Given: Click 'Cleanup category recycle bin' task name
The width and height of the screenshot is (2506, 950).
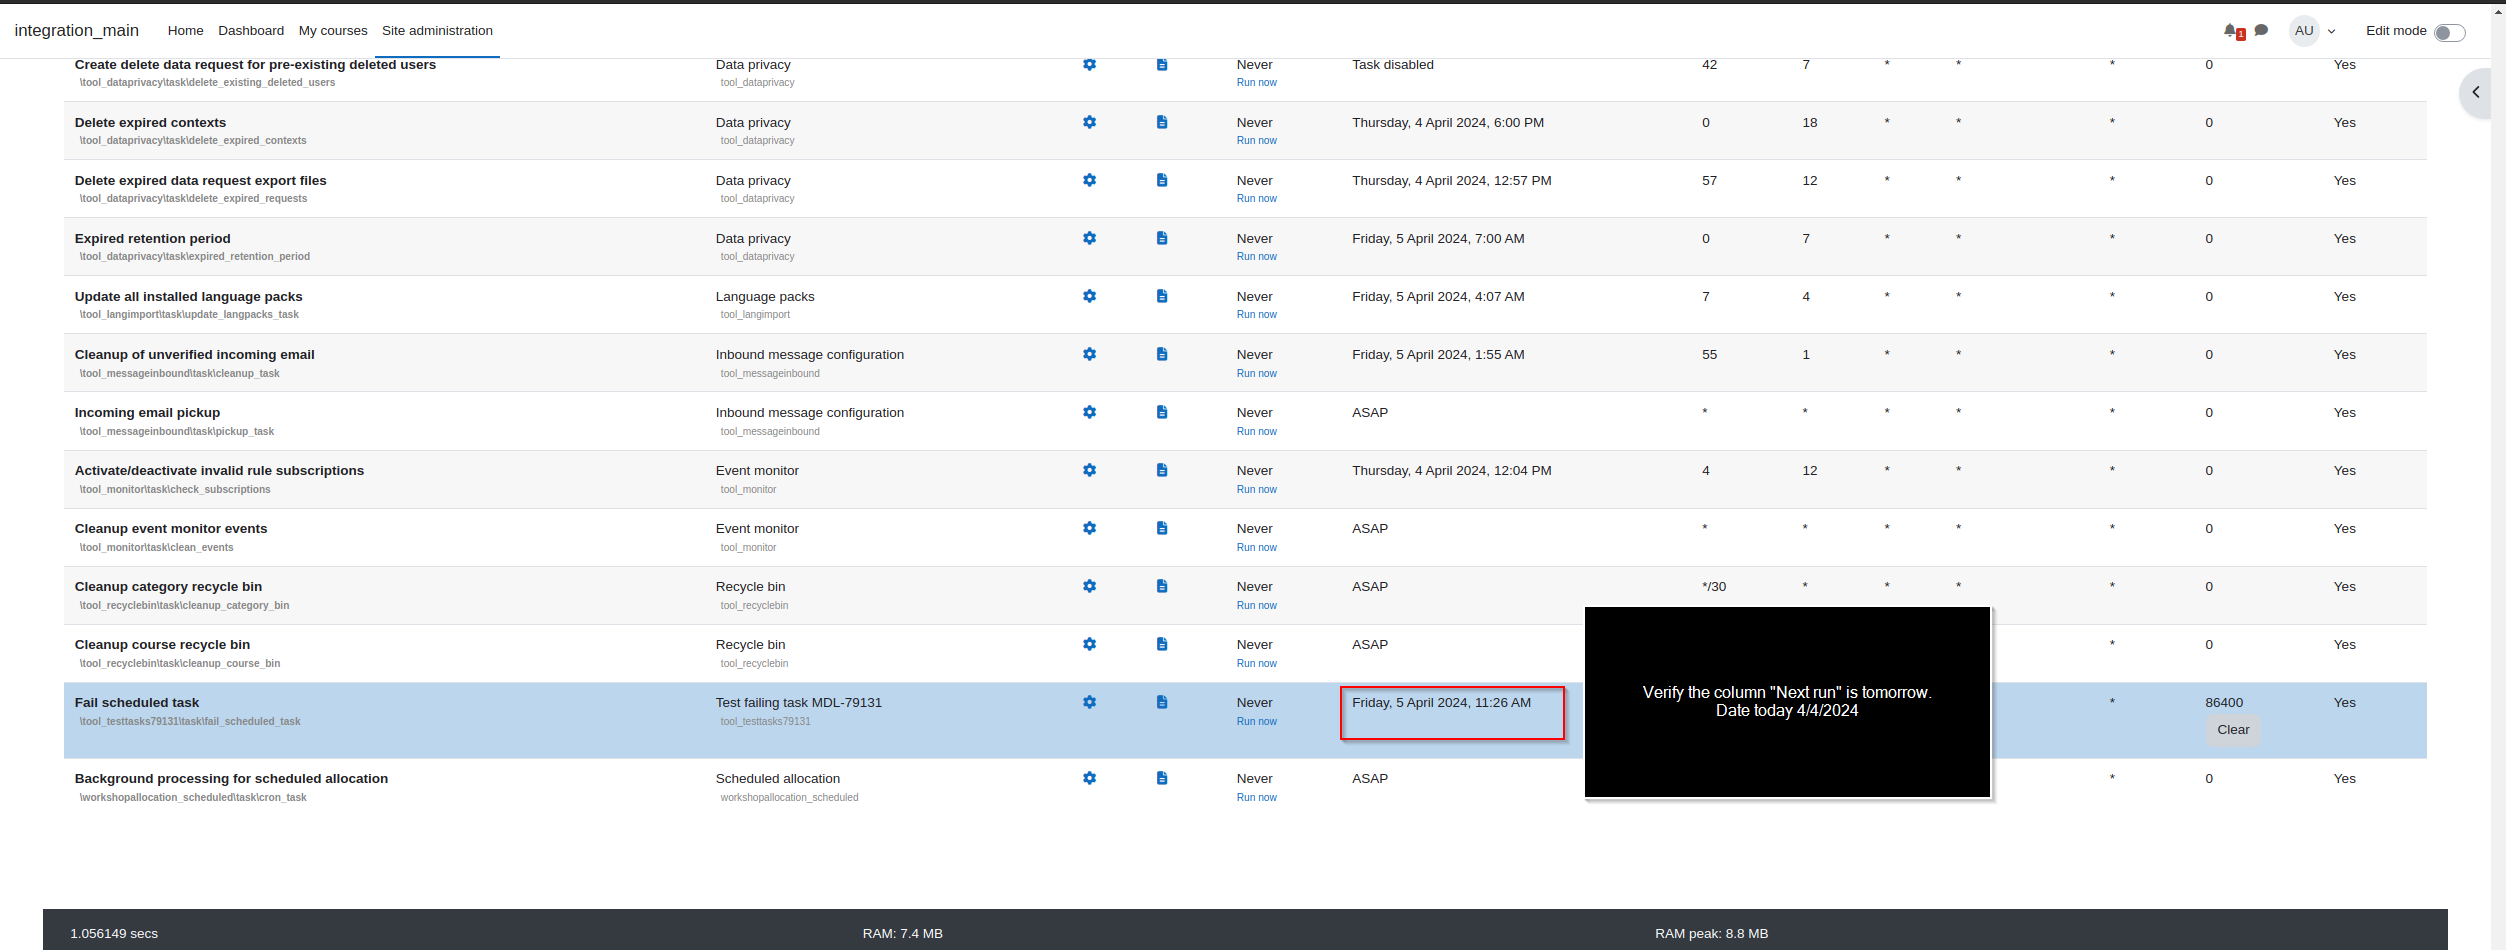Looking at the screenshot, I should [x=168, y=587].
